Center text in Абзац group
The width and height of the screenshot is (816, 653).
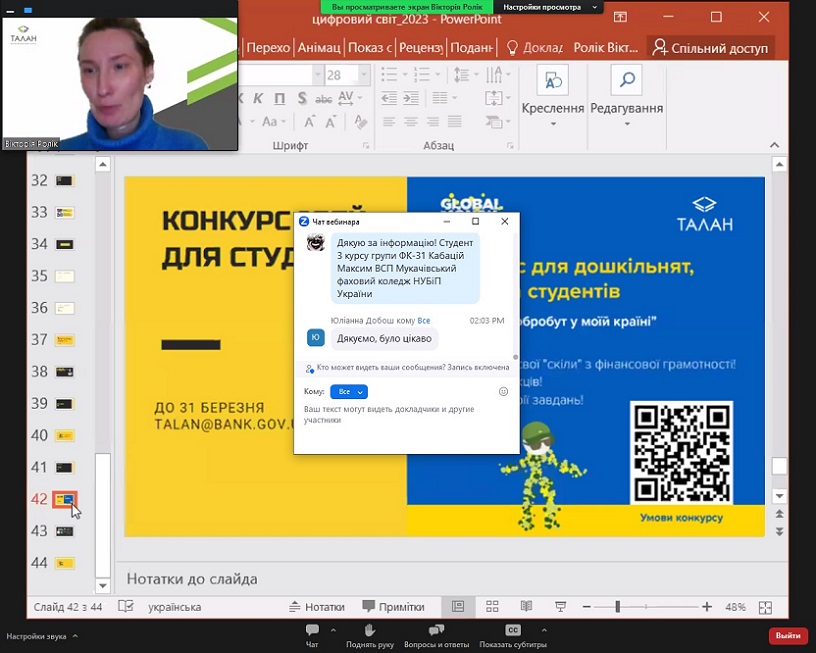coord(411,122)
